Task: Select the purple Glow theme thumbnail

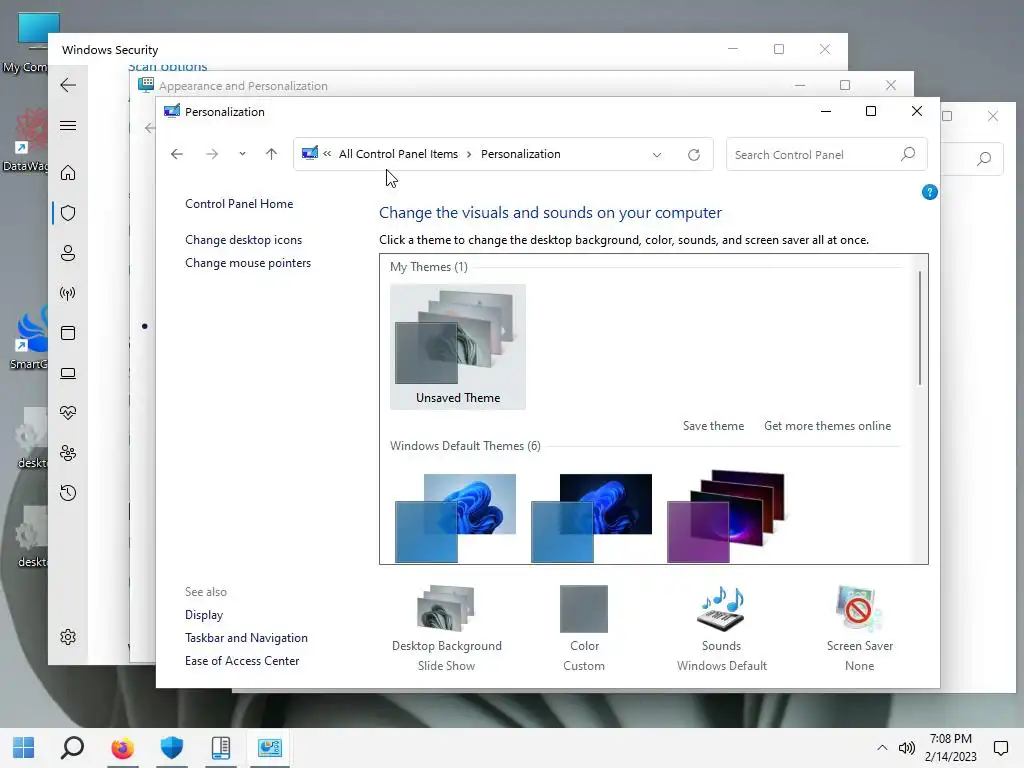Action: click(726, 516)
